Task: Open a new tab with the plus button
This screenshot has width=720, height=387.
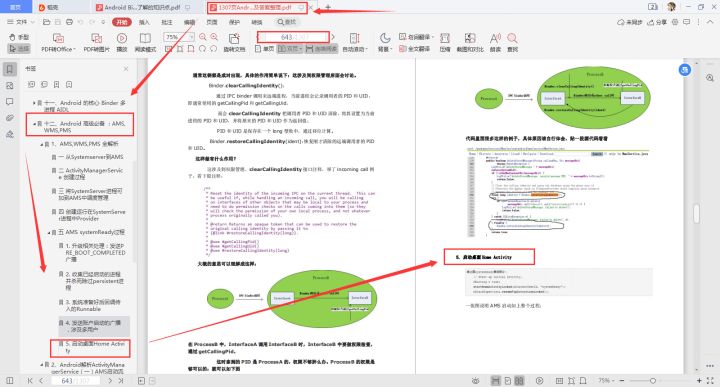Action: point(328,7)
